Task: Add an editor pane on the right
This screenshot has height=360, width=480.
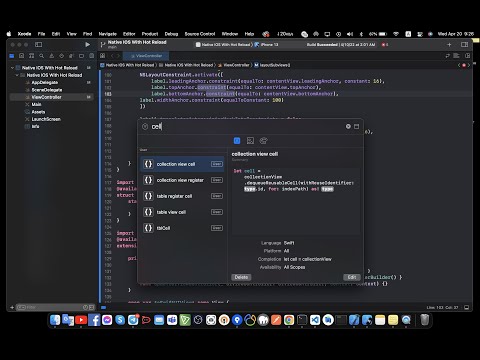Action: 468,56
